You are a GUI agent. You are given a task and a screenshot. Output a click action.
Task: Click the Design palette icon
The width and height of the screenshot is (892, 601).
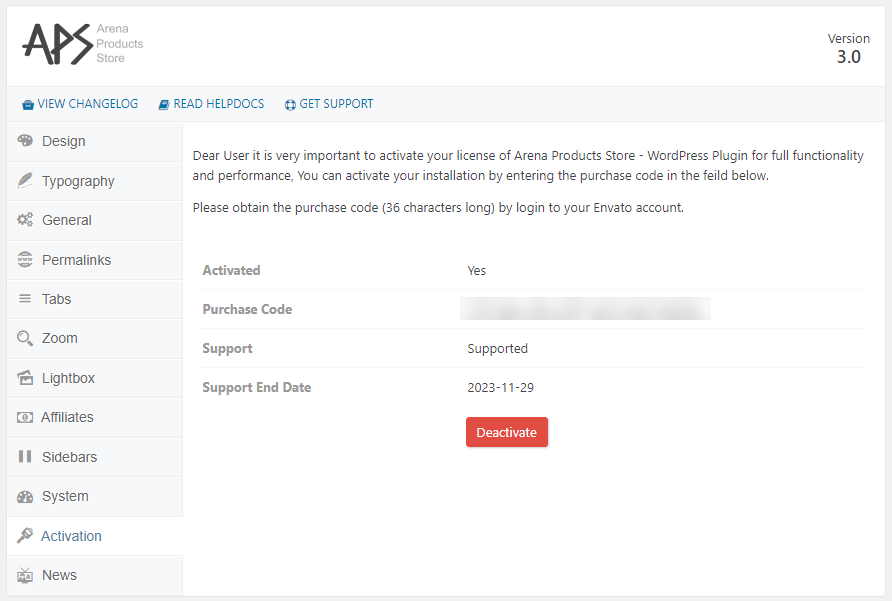25,141
